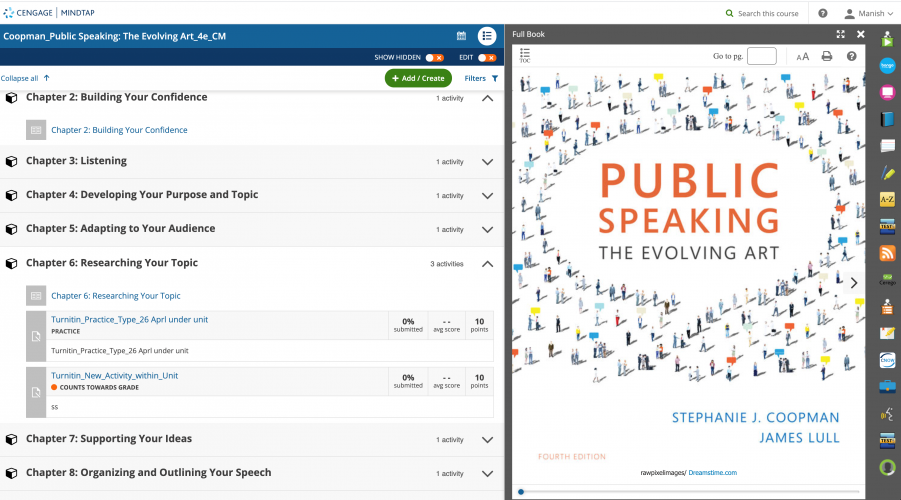Toggle the EDIT mode switch

pyautogui.click(x=487, y=57)
